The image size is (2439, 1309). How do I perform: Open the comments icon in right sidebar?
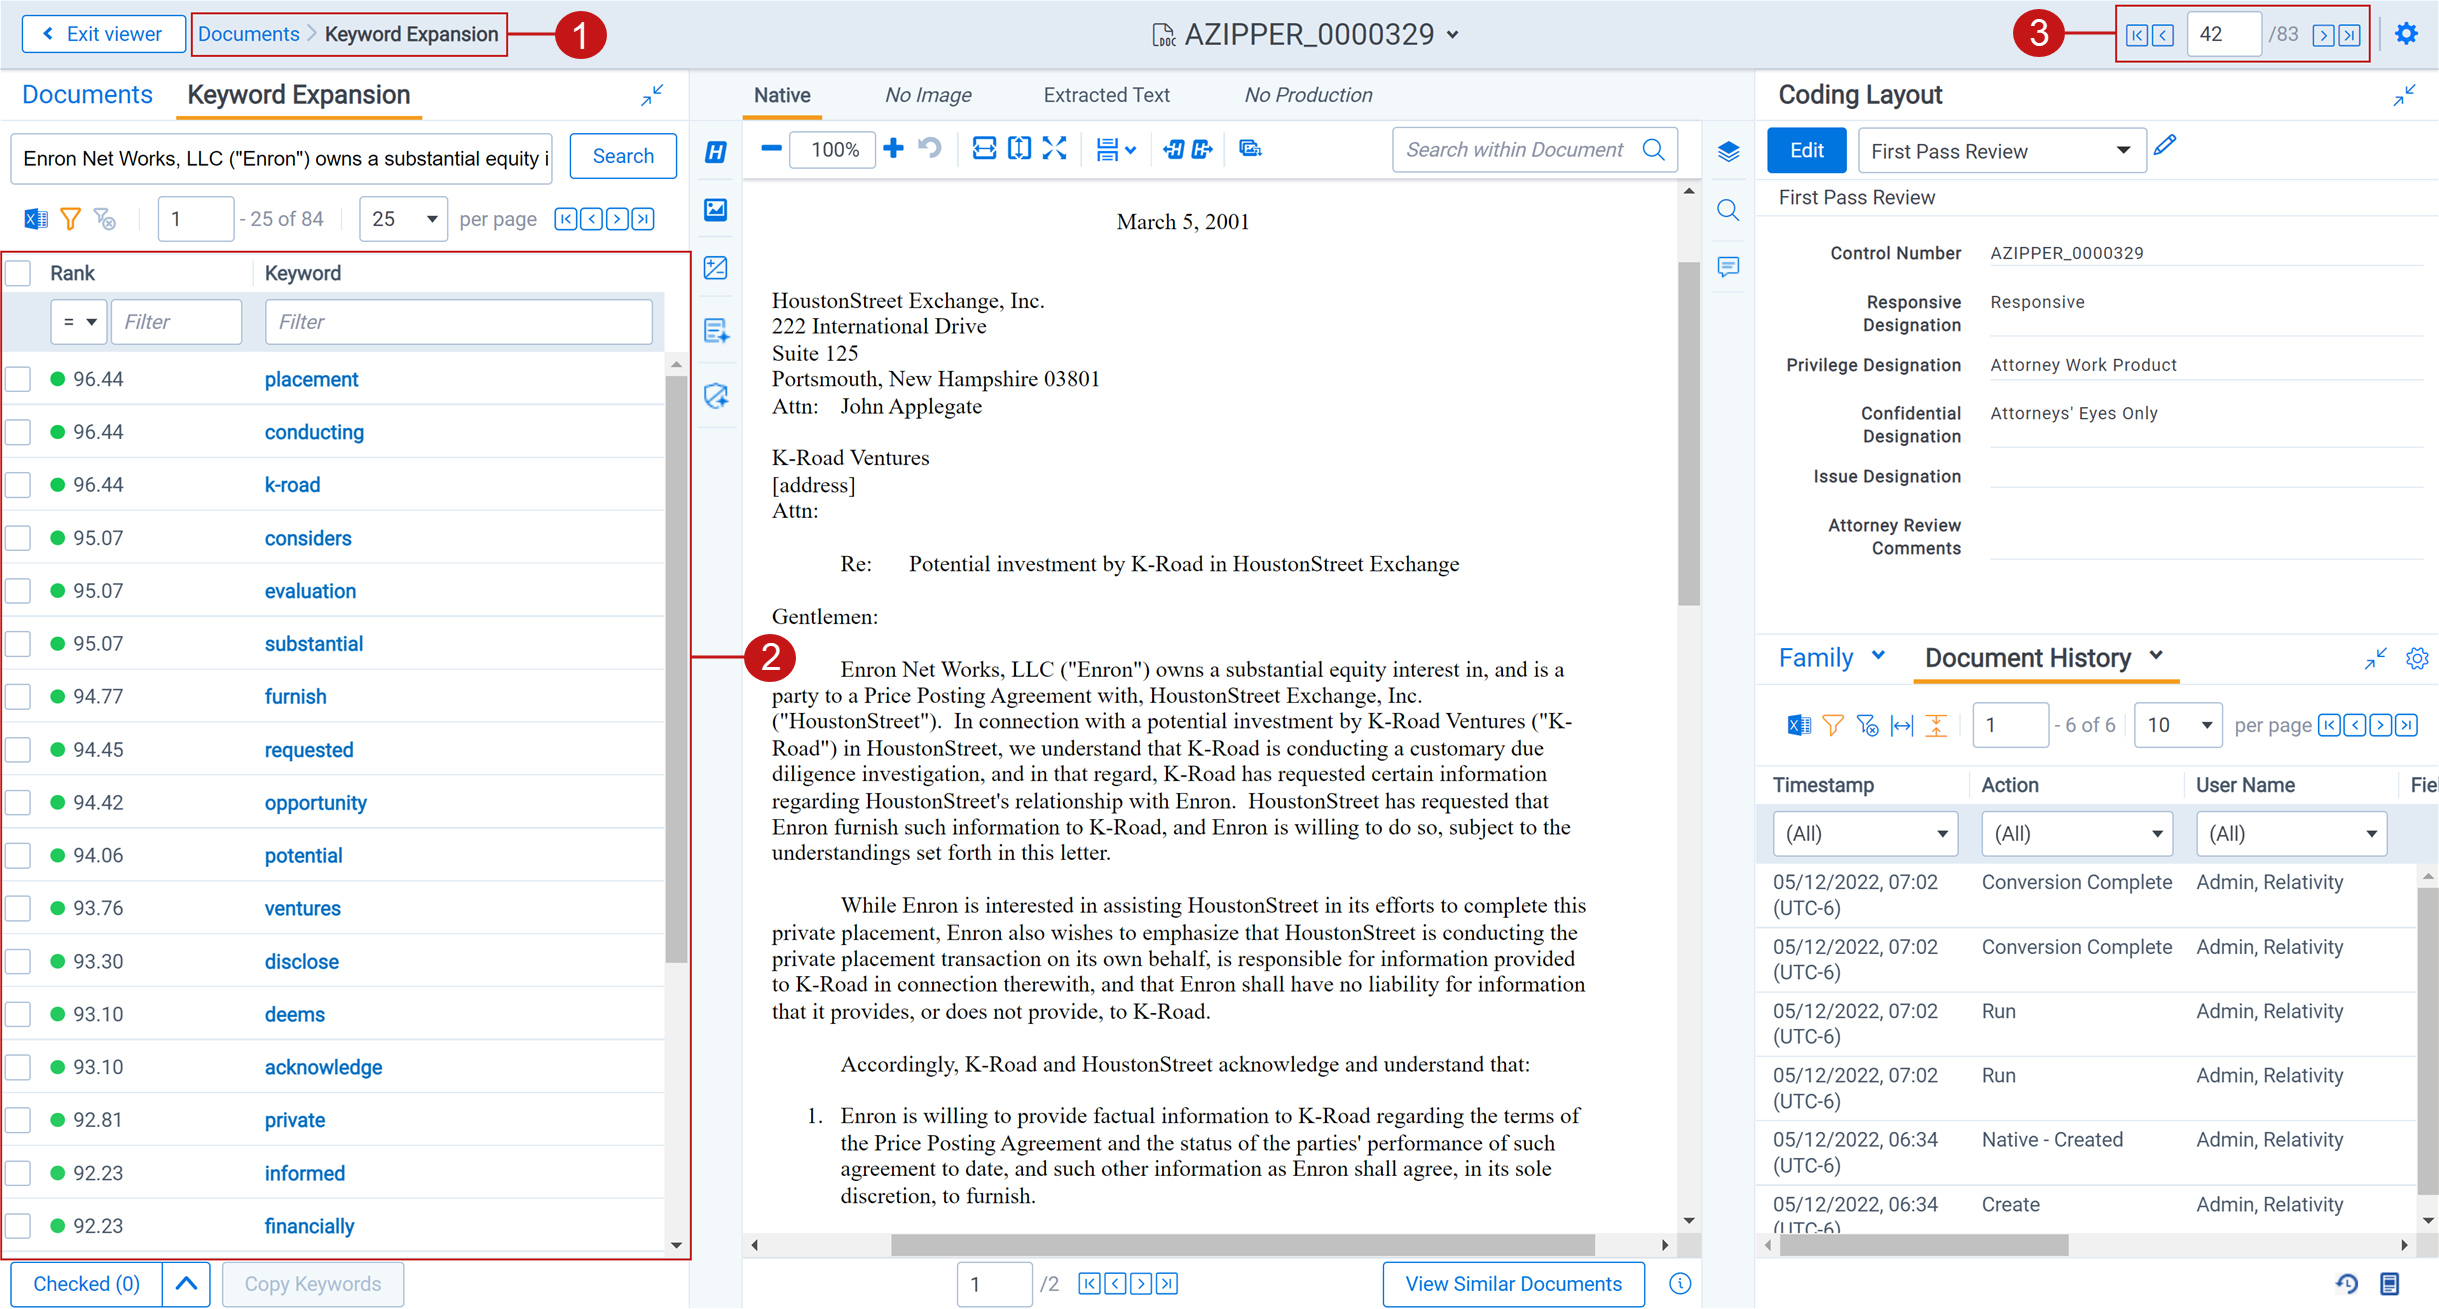coord(1728,267)
